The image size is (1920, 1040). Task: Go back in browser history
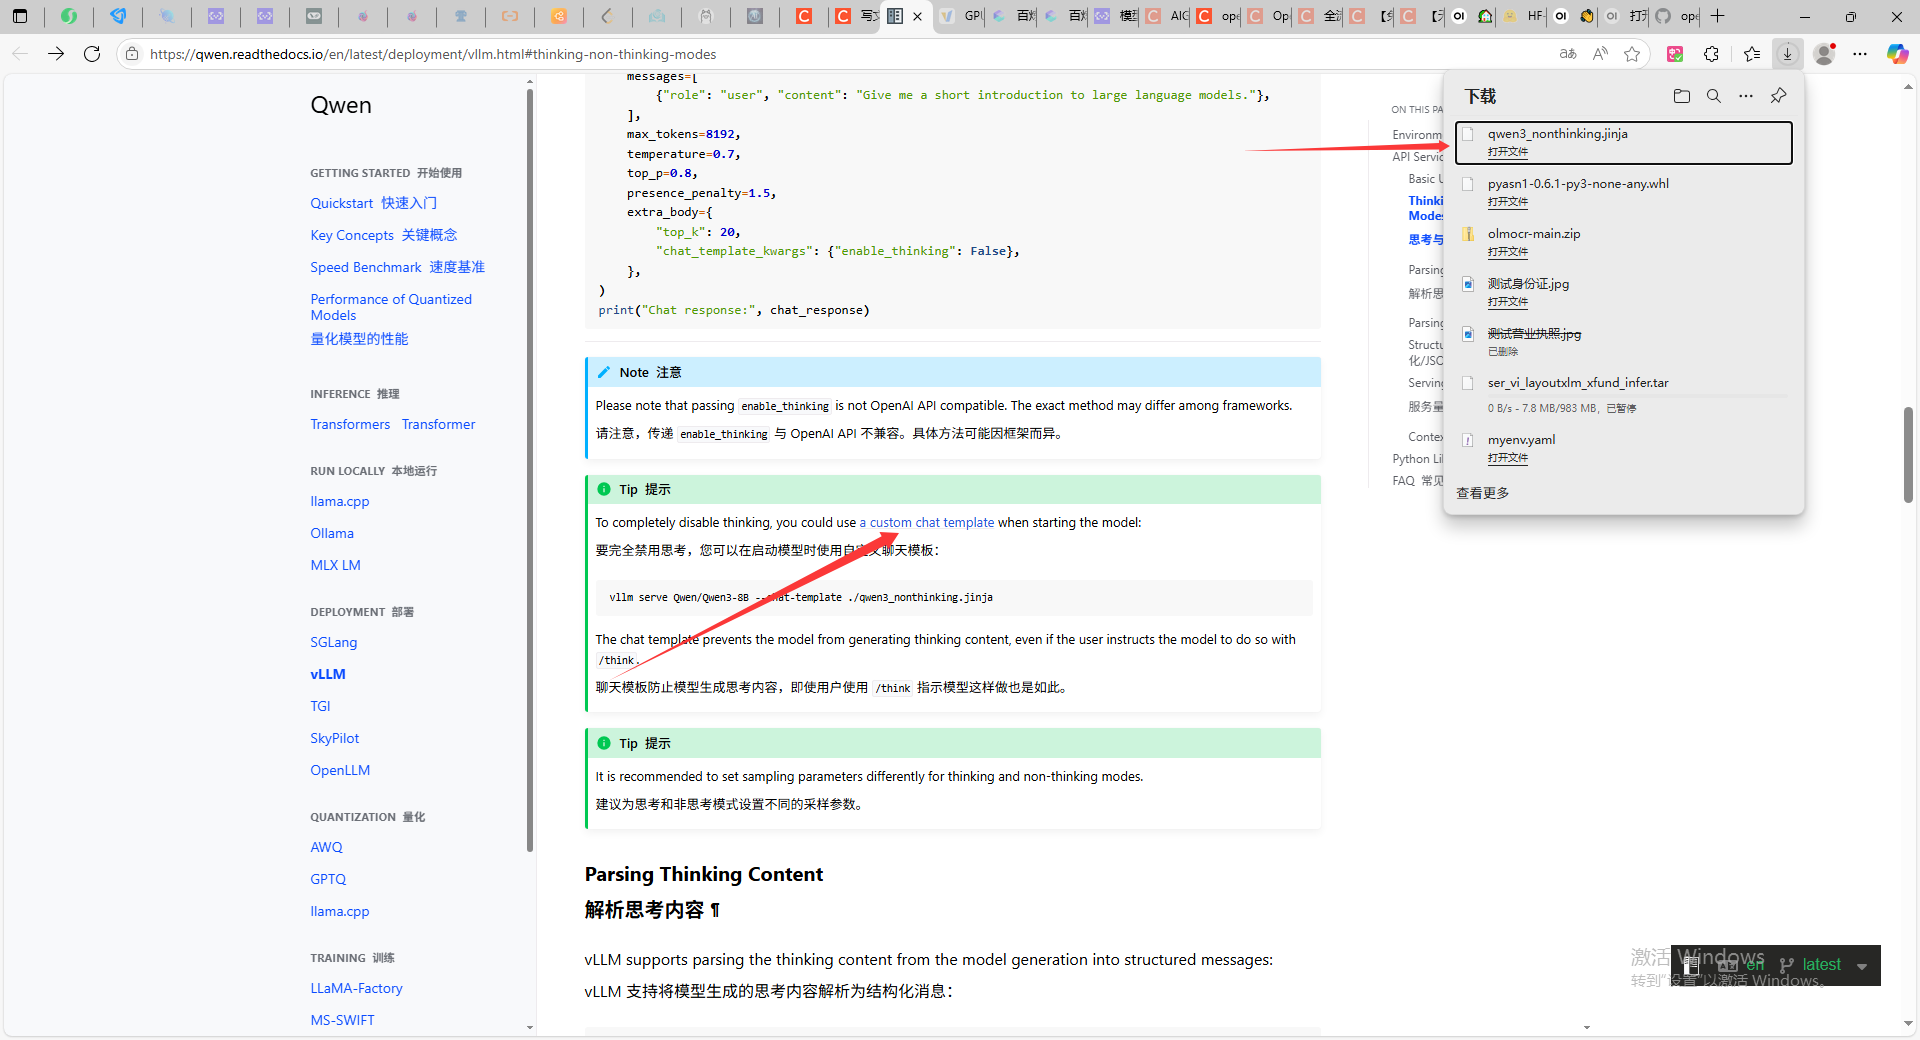click(x=20, y=54)
